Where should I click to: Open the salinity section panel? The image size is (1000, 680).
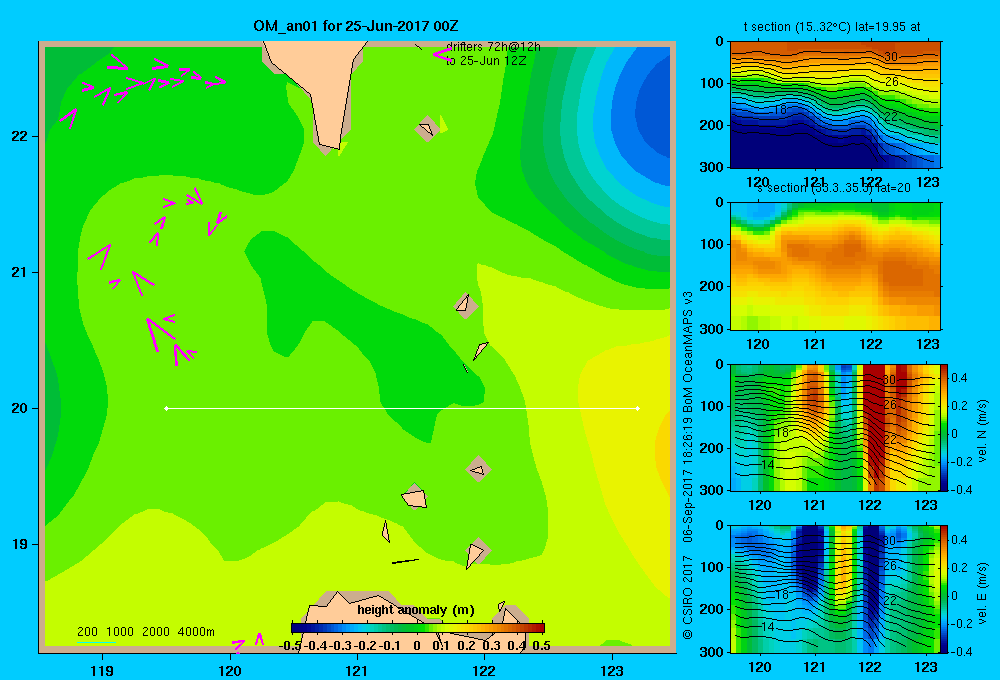point(835,266)
